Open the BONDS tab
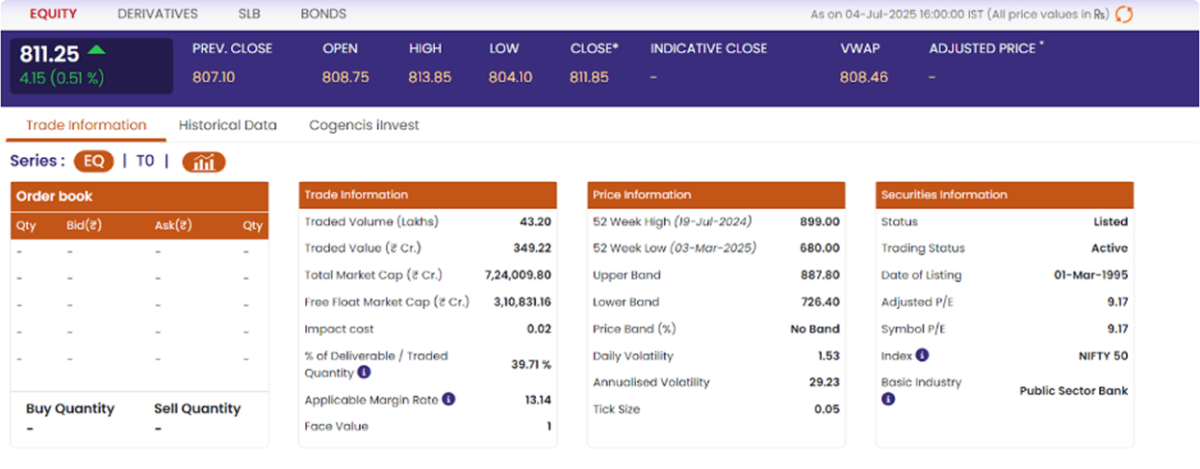 [324, 14]
